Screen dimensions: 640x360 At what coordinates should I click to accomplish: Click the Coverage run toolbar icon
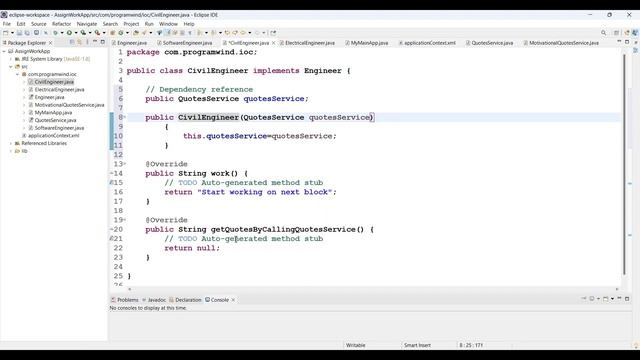[83, 33]
